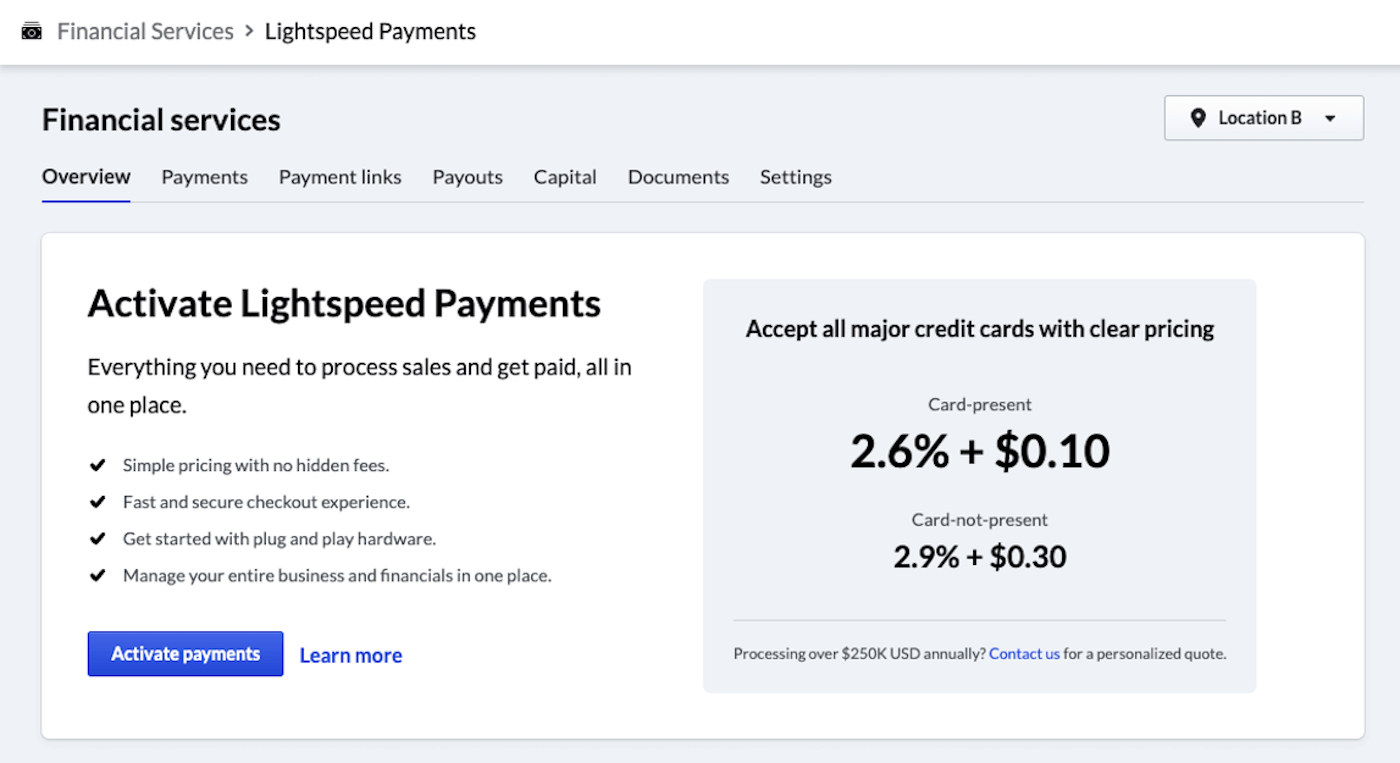Screen dimensions: 1400x763
Task: Click the checkmark beside 'Simple pricing with no hidden fees'
Action: coord(97,464)
